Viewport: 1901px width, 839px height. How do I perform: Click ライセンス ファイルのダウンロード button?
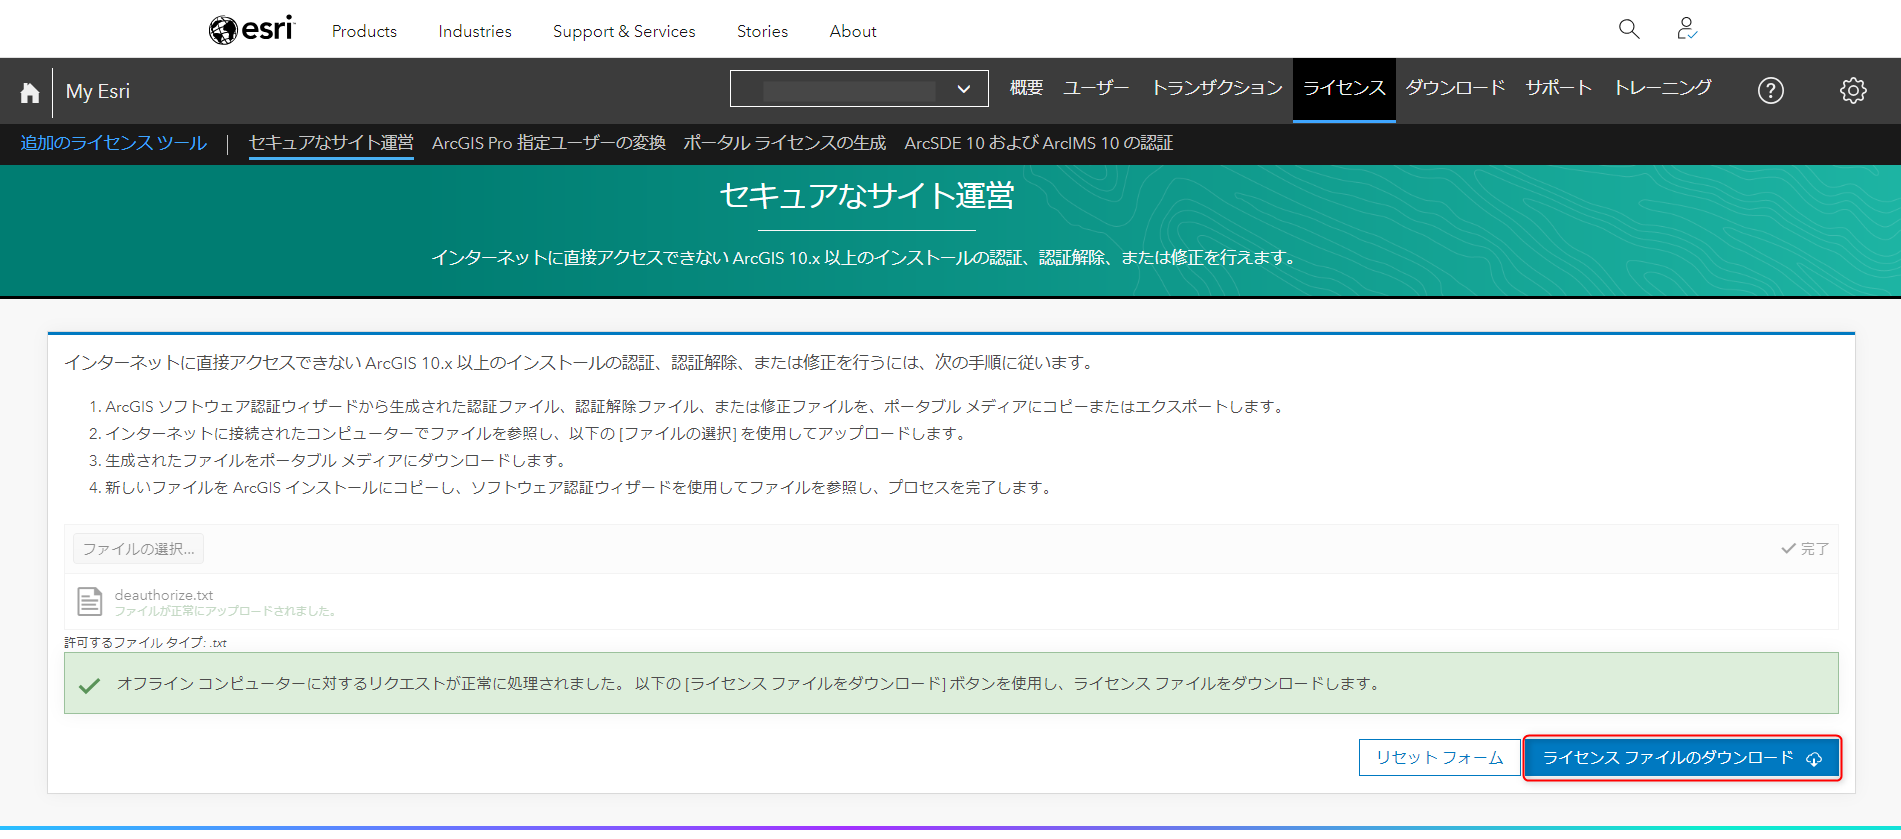pyautogui.click(x=1682, y=758)
